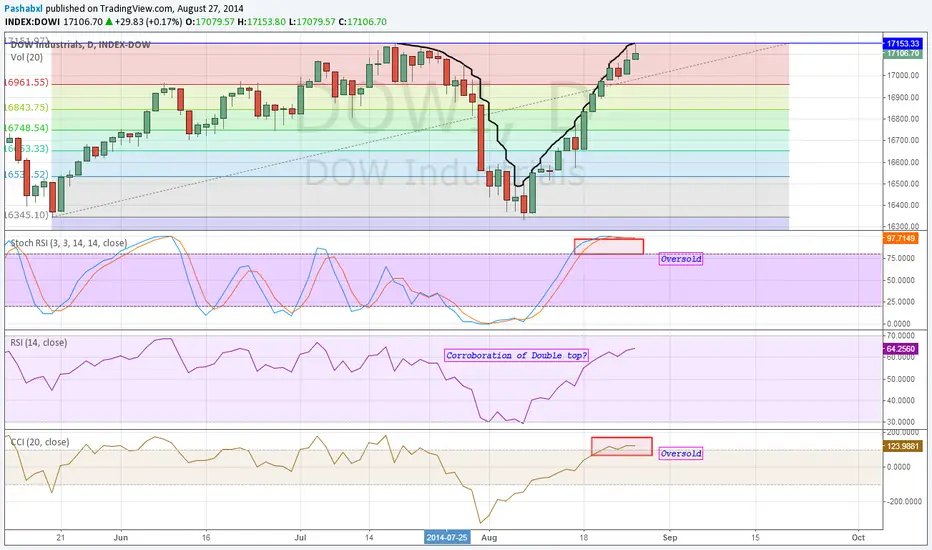The image size is (932, 550).
Task: Click the INDEX:DOWI symbol label
Action: [x=33, y=22]
